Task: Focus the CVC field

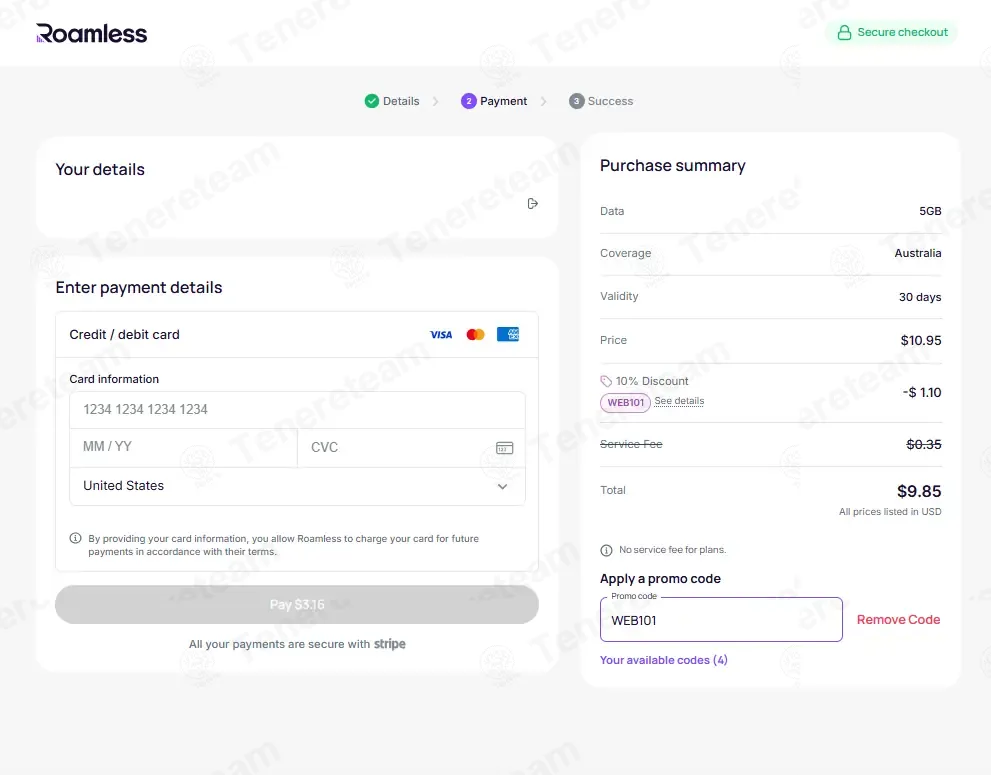Action: (x=411, y=448)
